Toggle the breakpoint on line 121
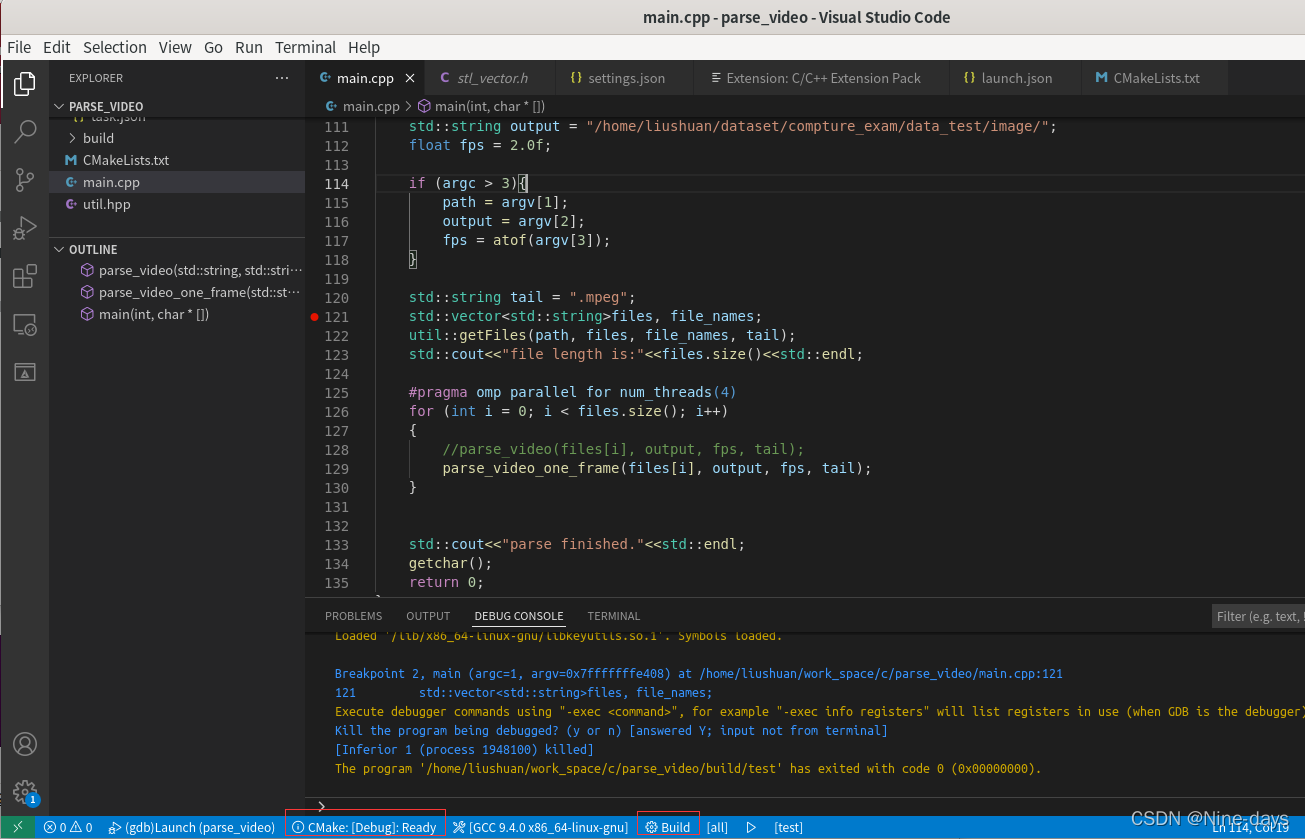 (x=314, y=316)
